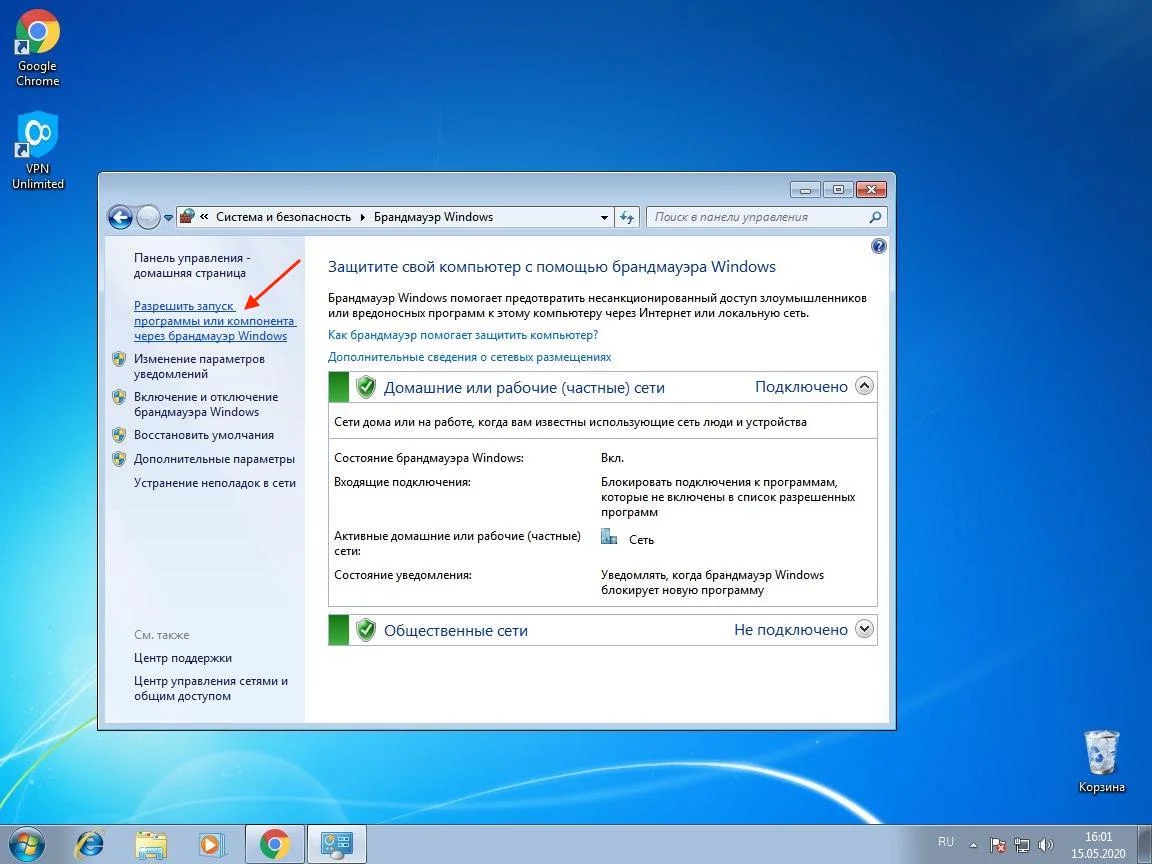
Task: Open Включение и отключение брандмауэра Windows
Action: pyautogui.click(x=206, y=404)
